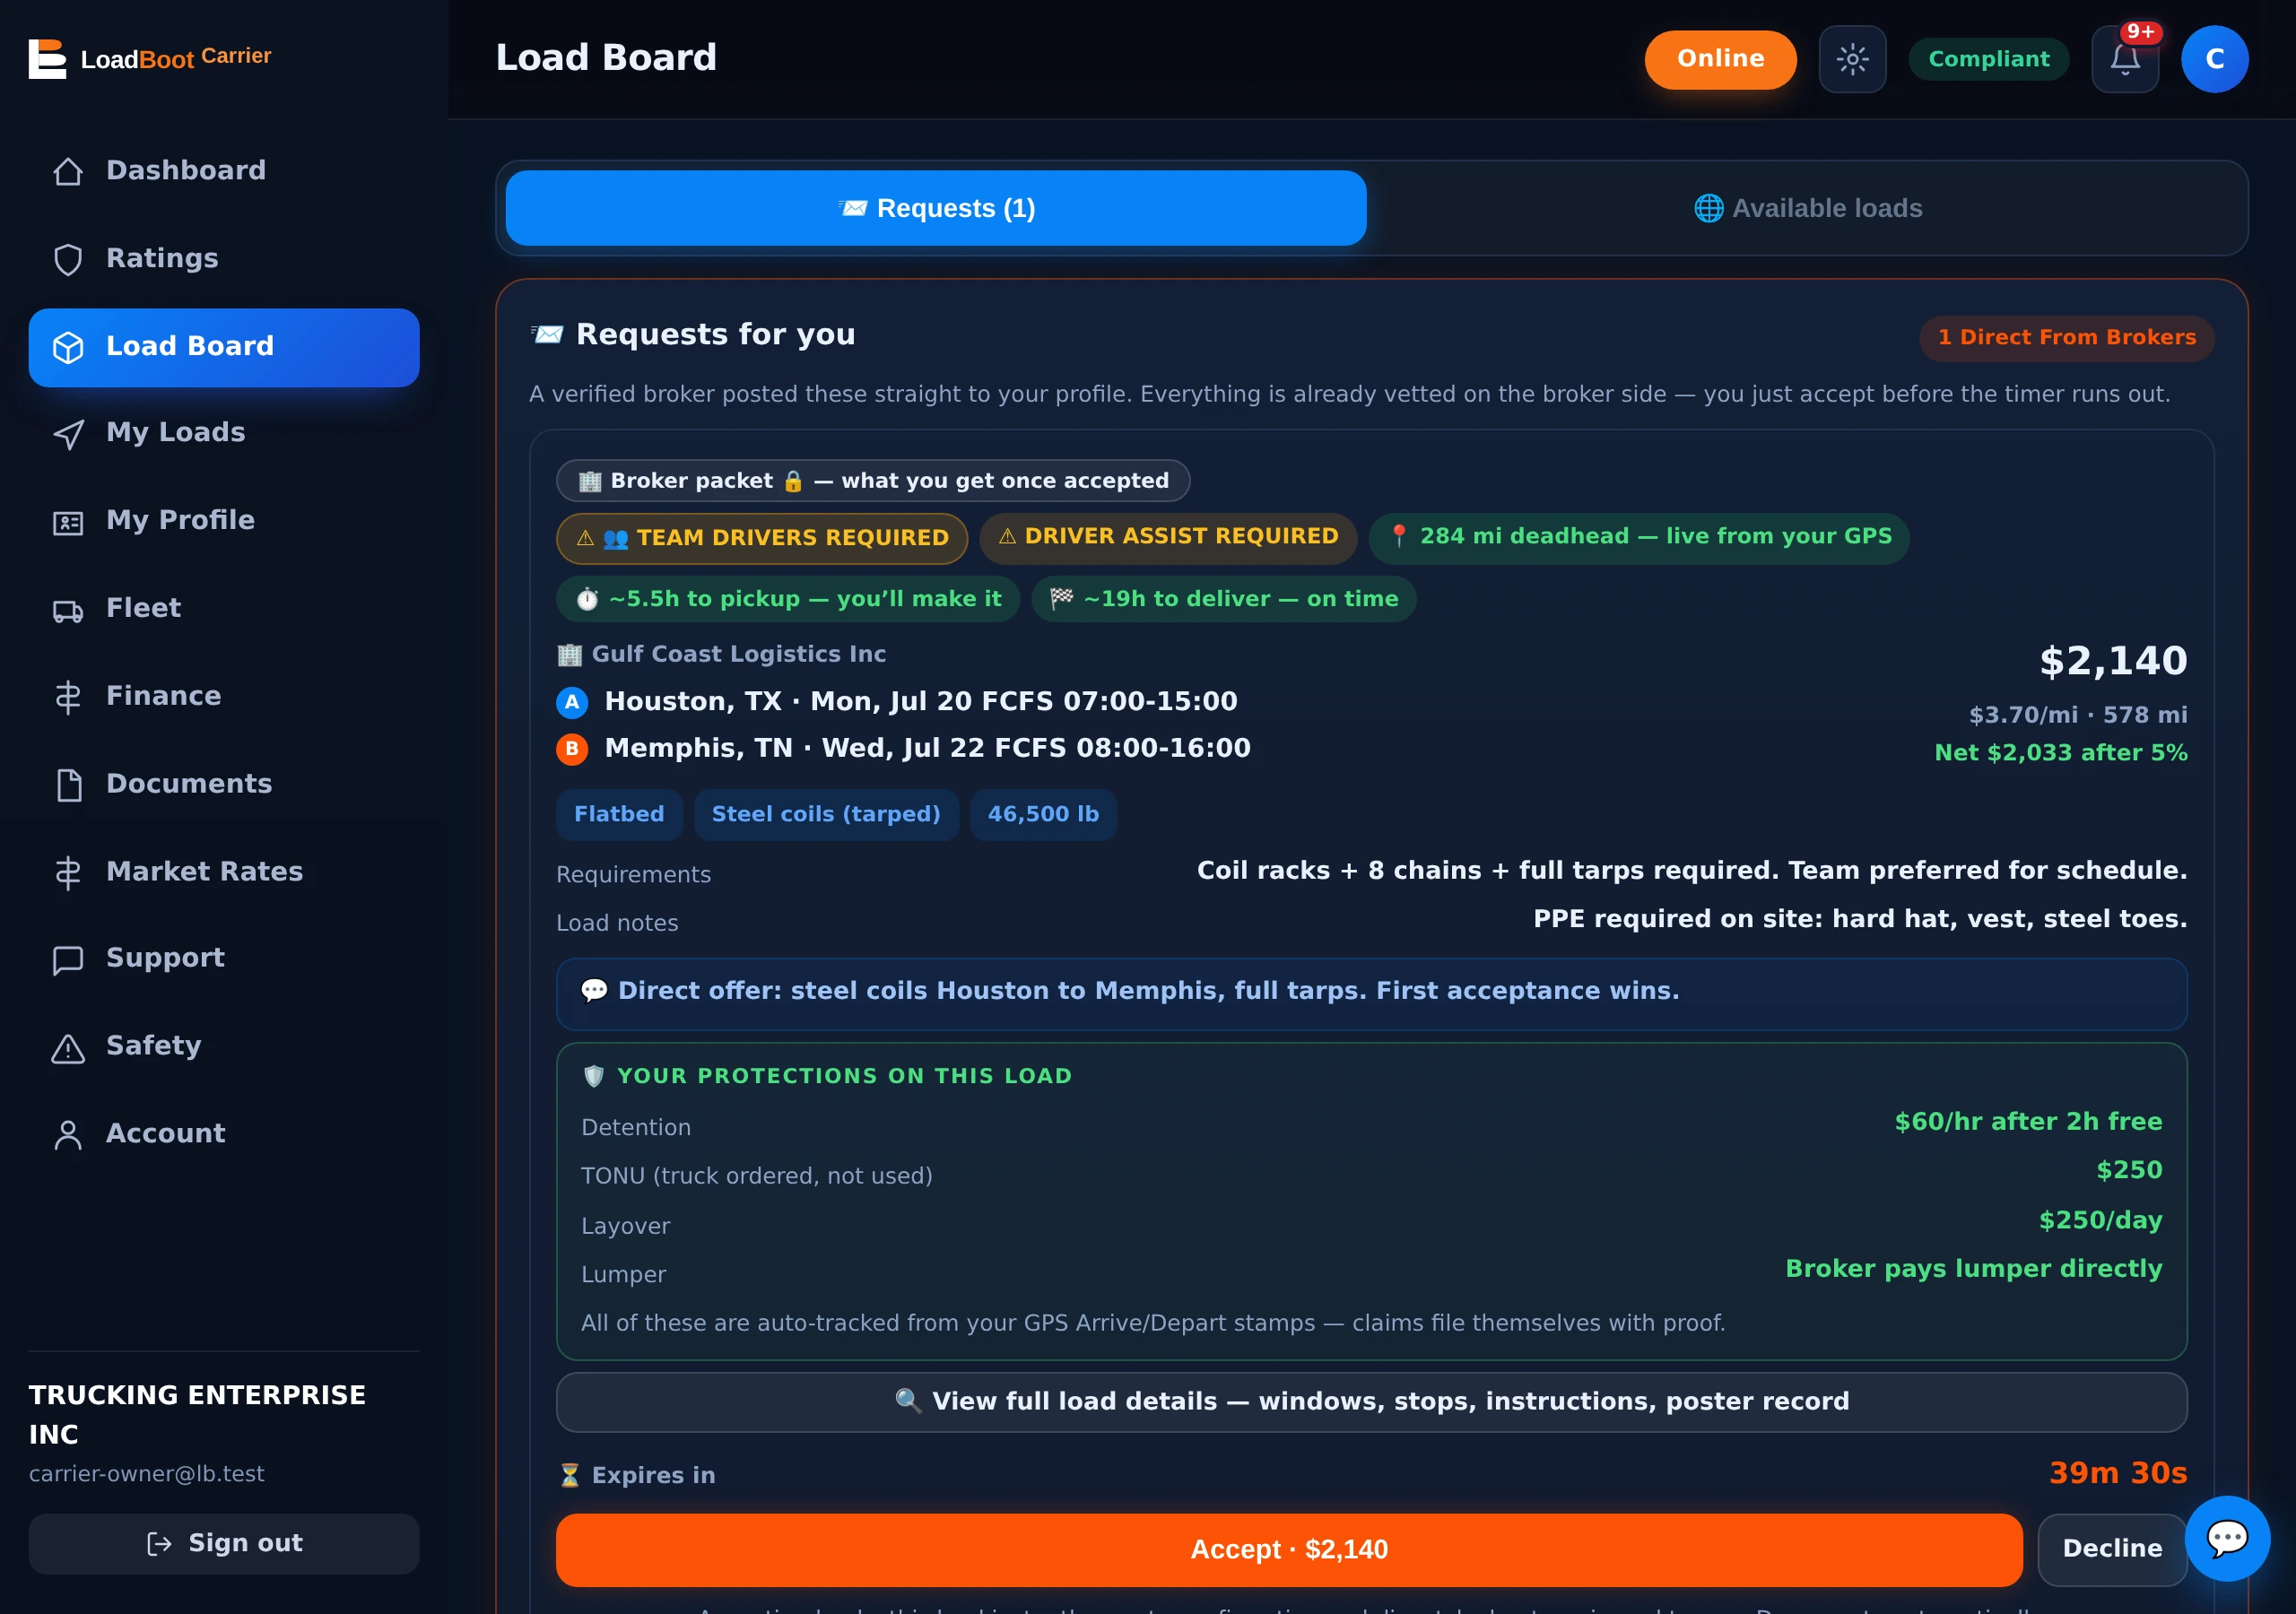Click the ~19h to deliver chip
This screenshot has height=1614, width=2296.
1223,599
